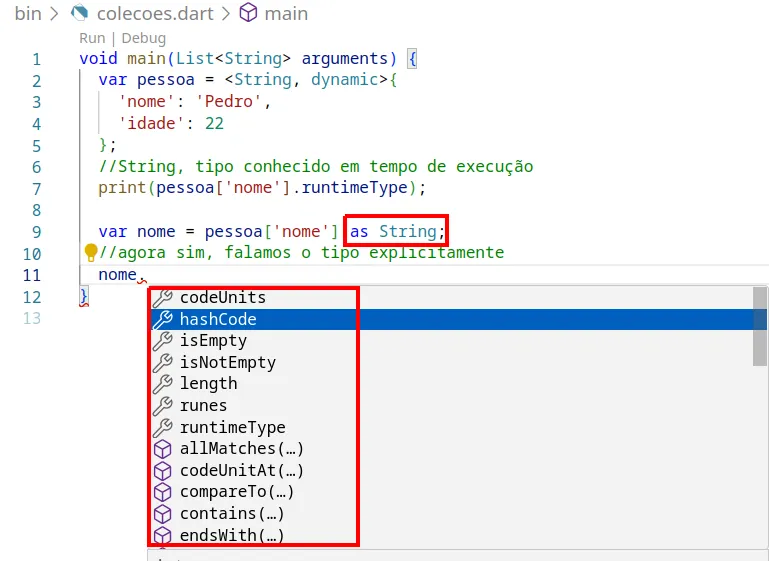Screen dimensions: 769x561
Task: Click closing brace on line 12
Action: (x=84, y=297)
